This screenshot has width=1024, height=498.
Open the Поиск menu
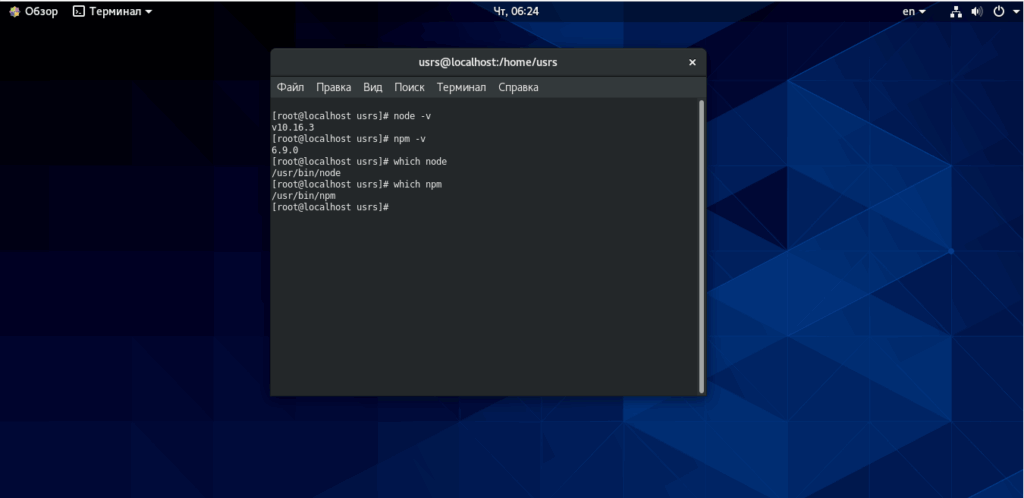click(x=409, y=87)
